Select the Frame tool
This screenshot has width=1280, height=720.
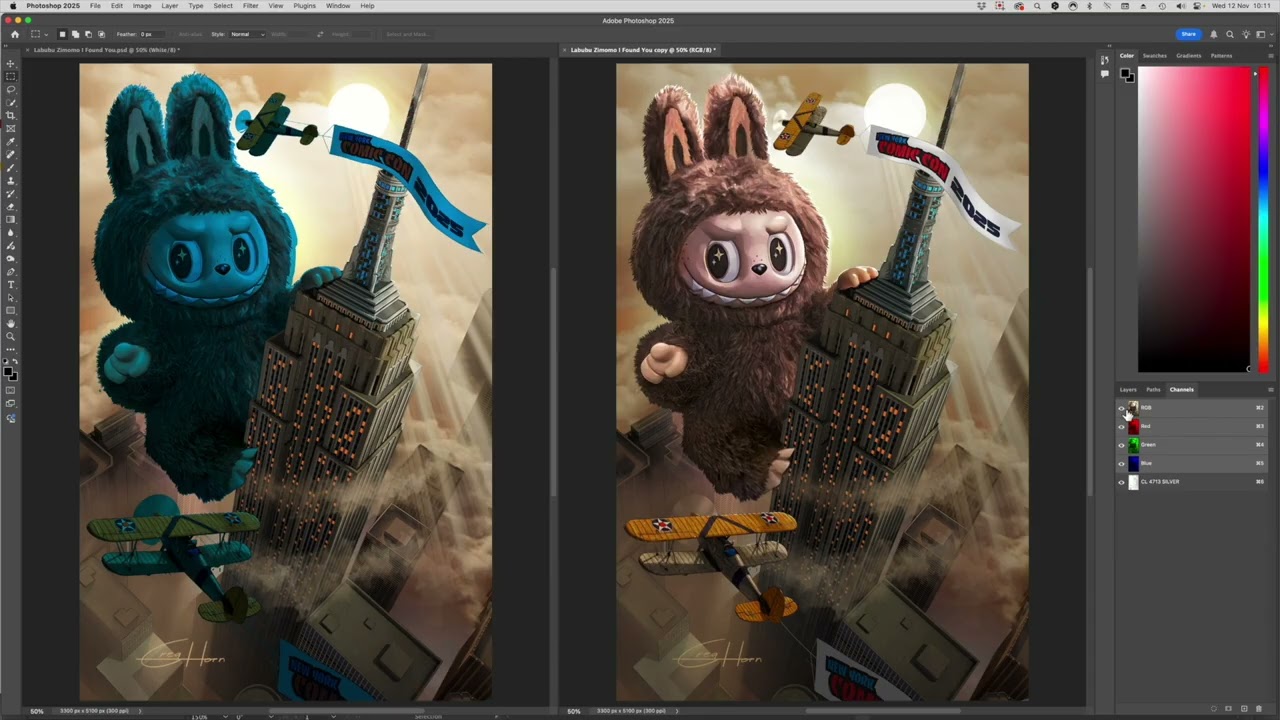(11, 128)
